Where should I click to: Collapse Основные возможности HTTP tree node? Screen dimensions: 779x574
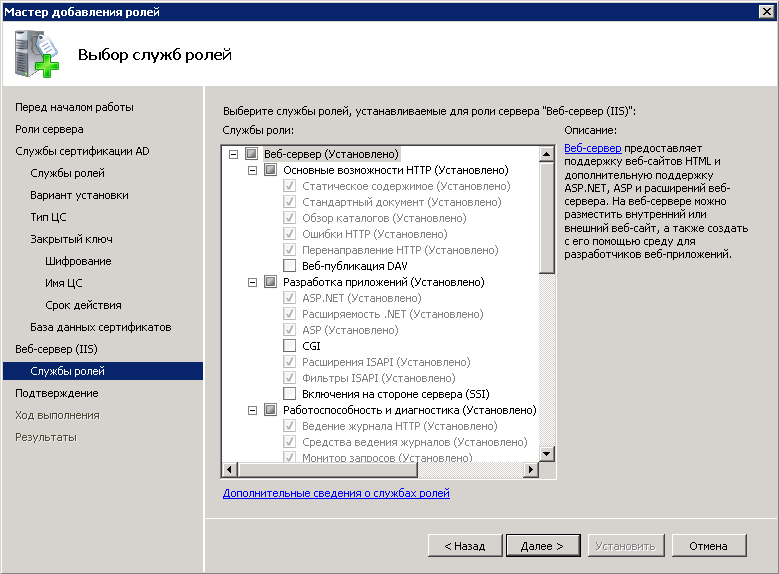tap(252, 170)
